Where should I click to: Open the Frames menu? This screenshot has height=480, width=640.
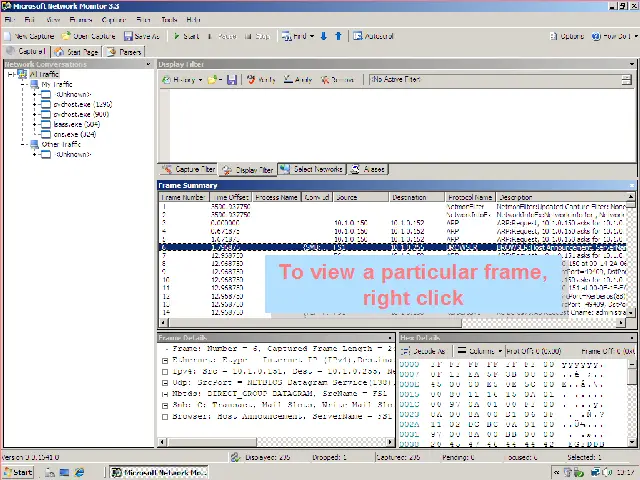tap(80, 20)
